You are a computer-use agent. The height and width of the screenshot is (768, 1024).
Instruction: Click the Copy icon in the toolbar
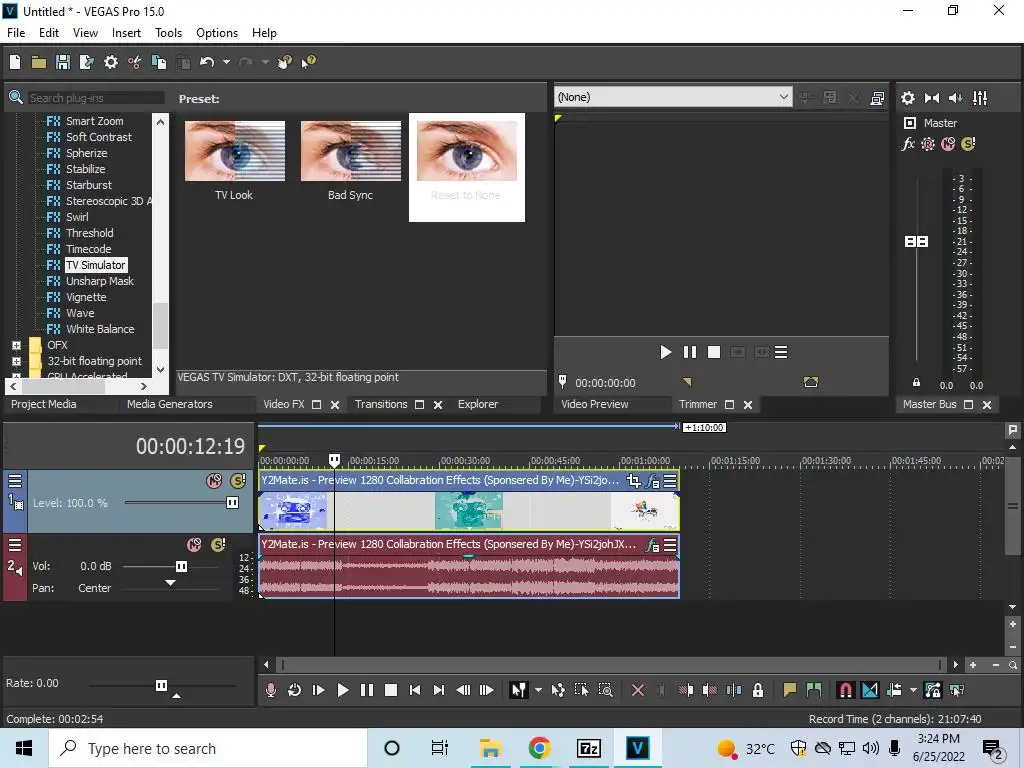[x=159, y=62]
